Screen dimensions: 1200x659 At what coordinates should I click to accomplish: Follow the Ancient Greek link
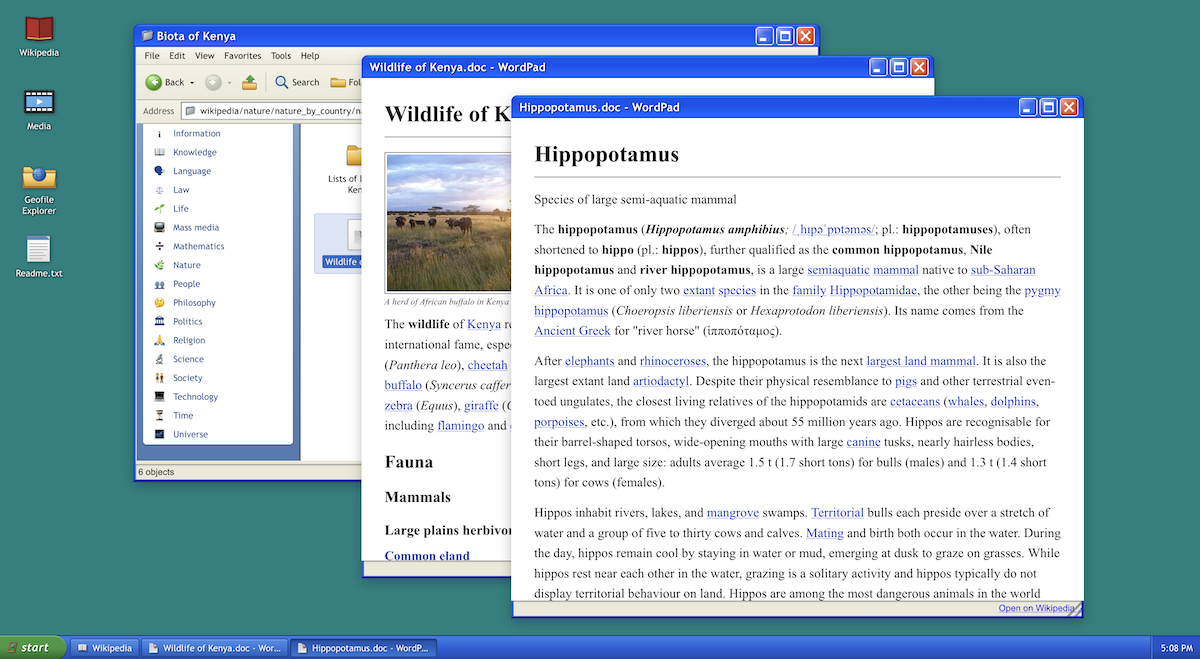click(572, 331)
